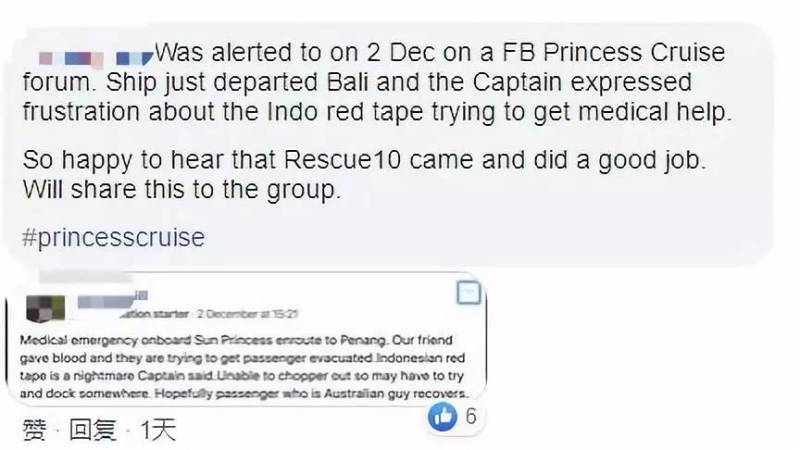Open the #princesscruise hashtag
The height and width of the screenshot is (450, 800).
(x=112, y=239)
